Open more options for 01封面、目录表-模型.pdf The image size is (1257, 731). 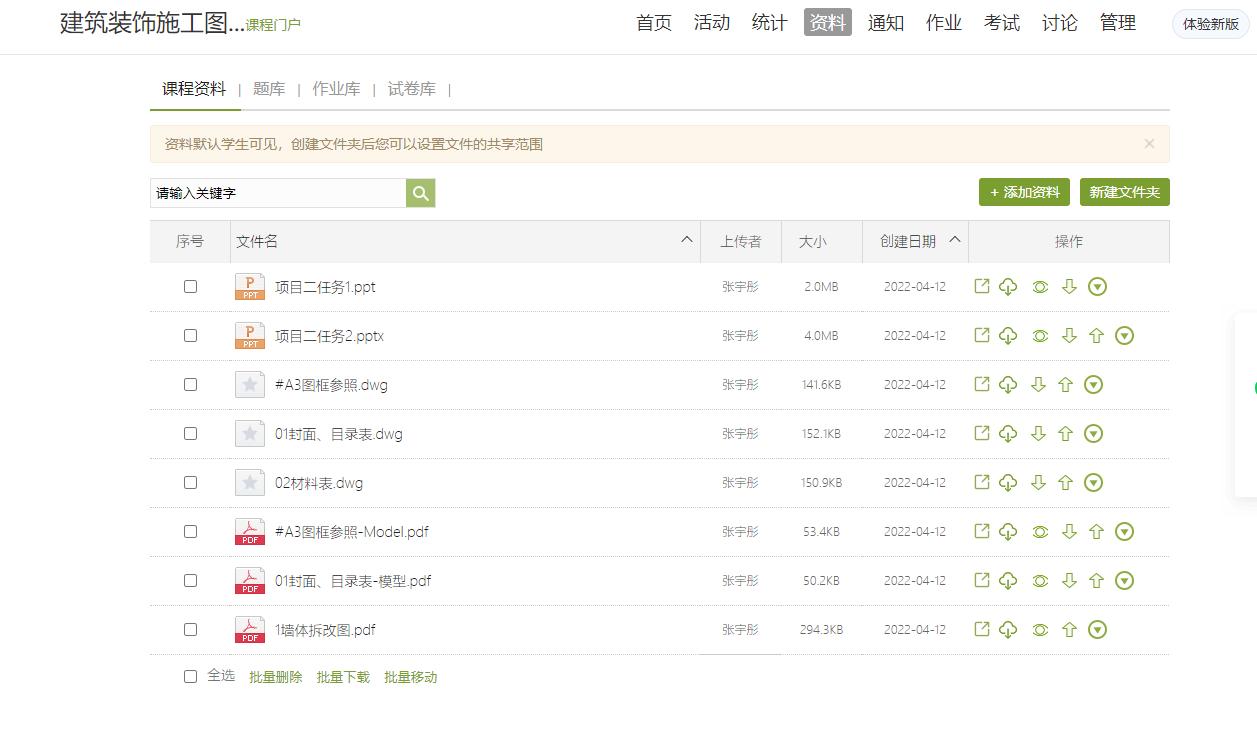tap(1124, 581)
